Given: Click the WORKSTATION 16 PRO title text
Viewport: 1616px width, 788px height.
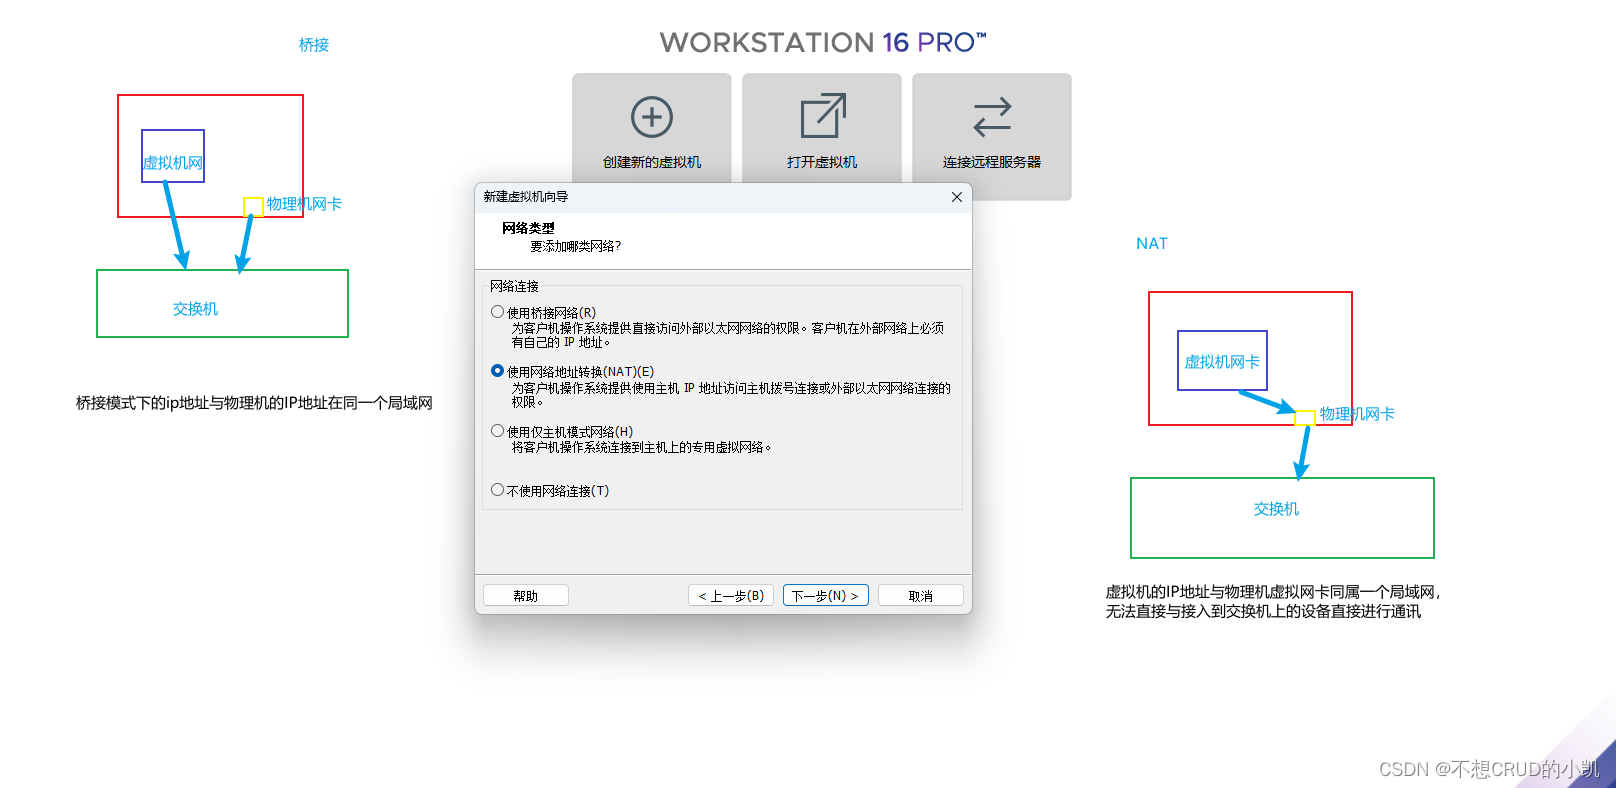Looking at the screenshot, I should (x=823, y=42).
